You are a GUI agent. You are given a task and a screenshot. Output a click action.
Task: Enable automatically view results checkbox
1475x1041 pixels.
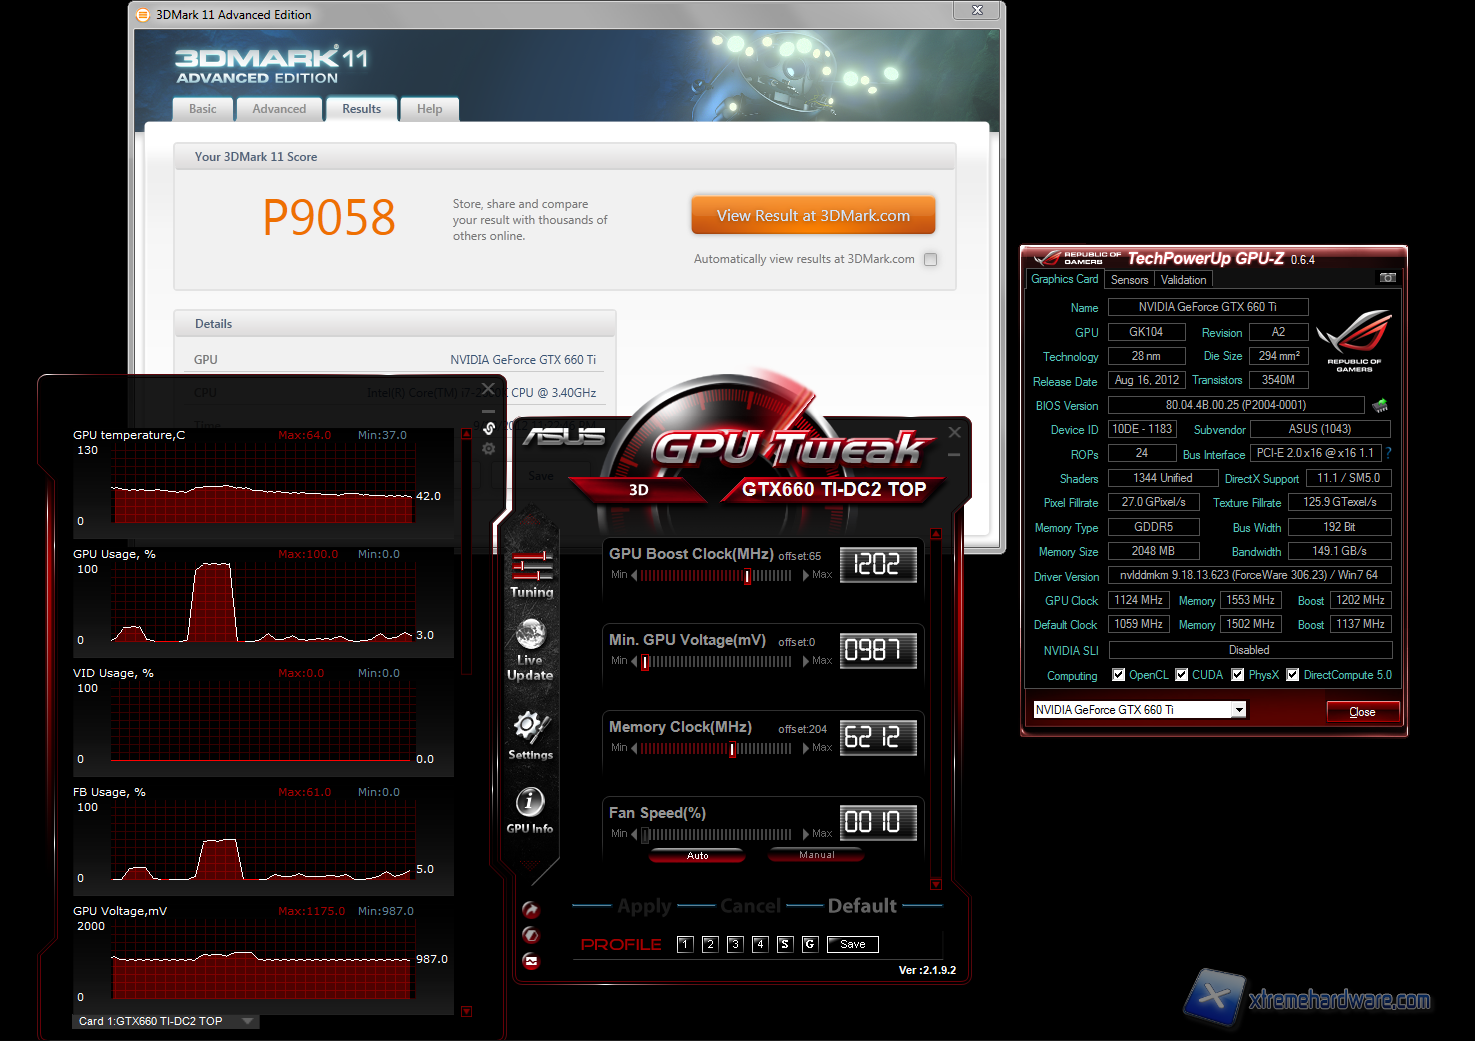931,260
